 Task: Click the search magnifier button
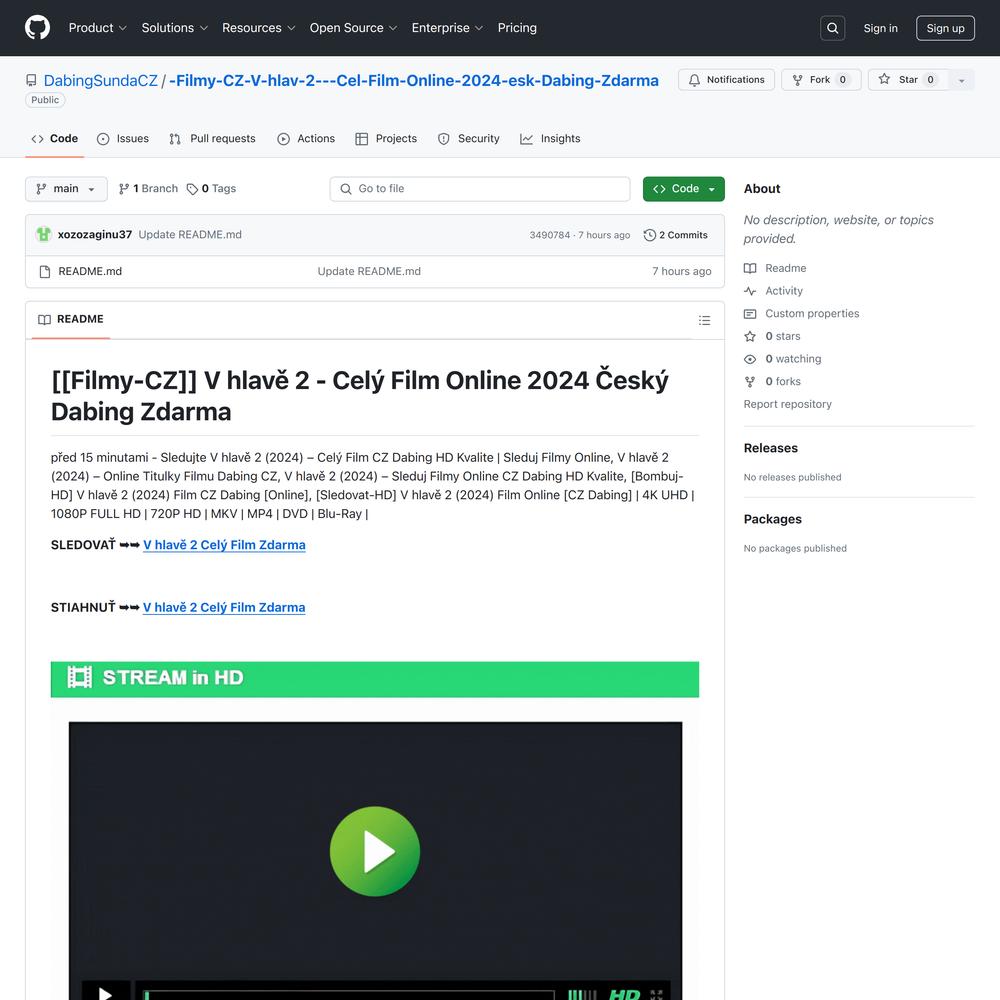(x=832, y=28)
